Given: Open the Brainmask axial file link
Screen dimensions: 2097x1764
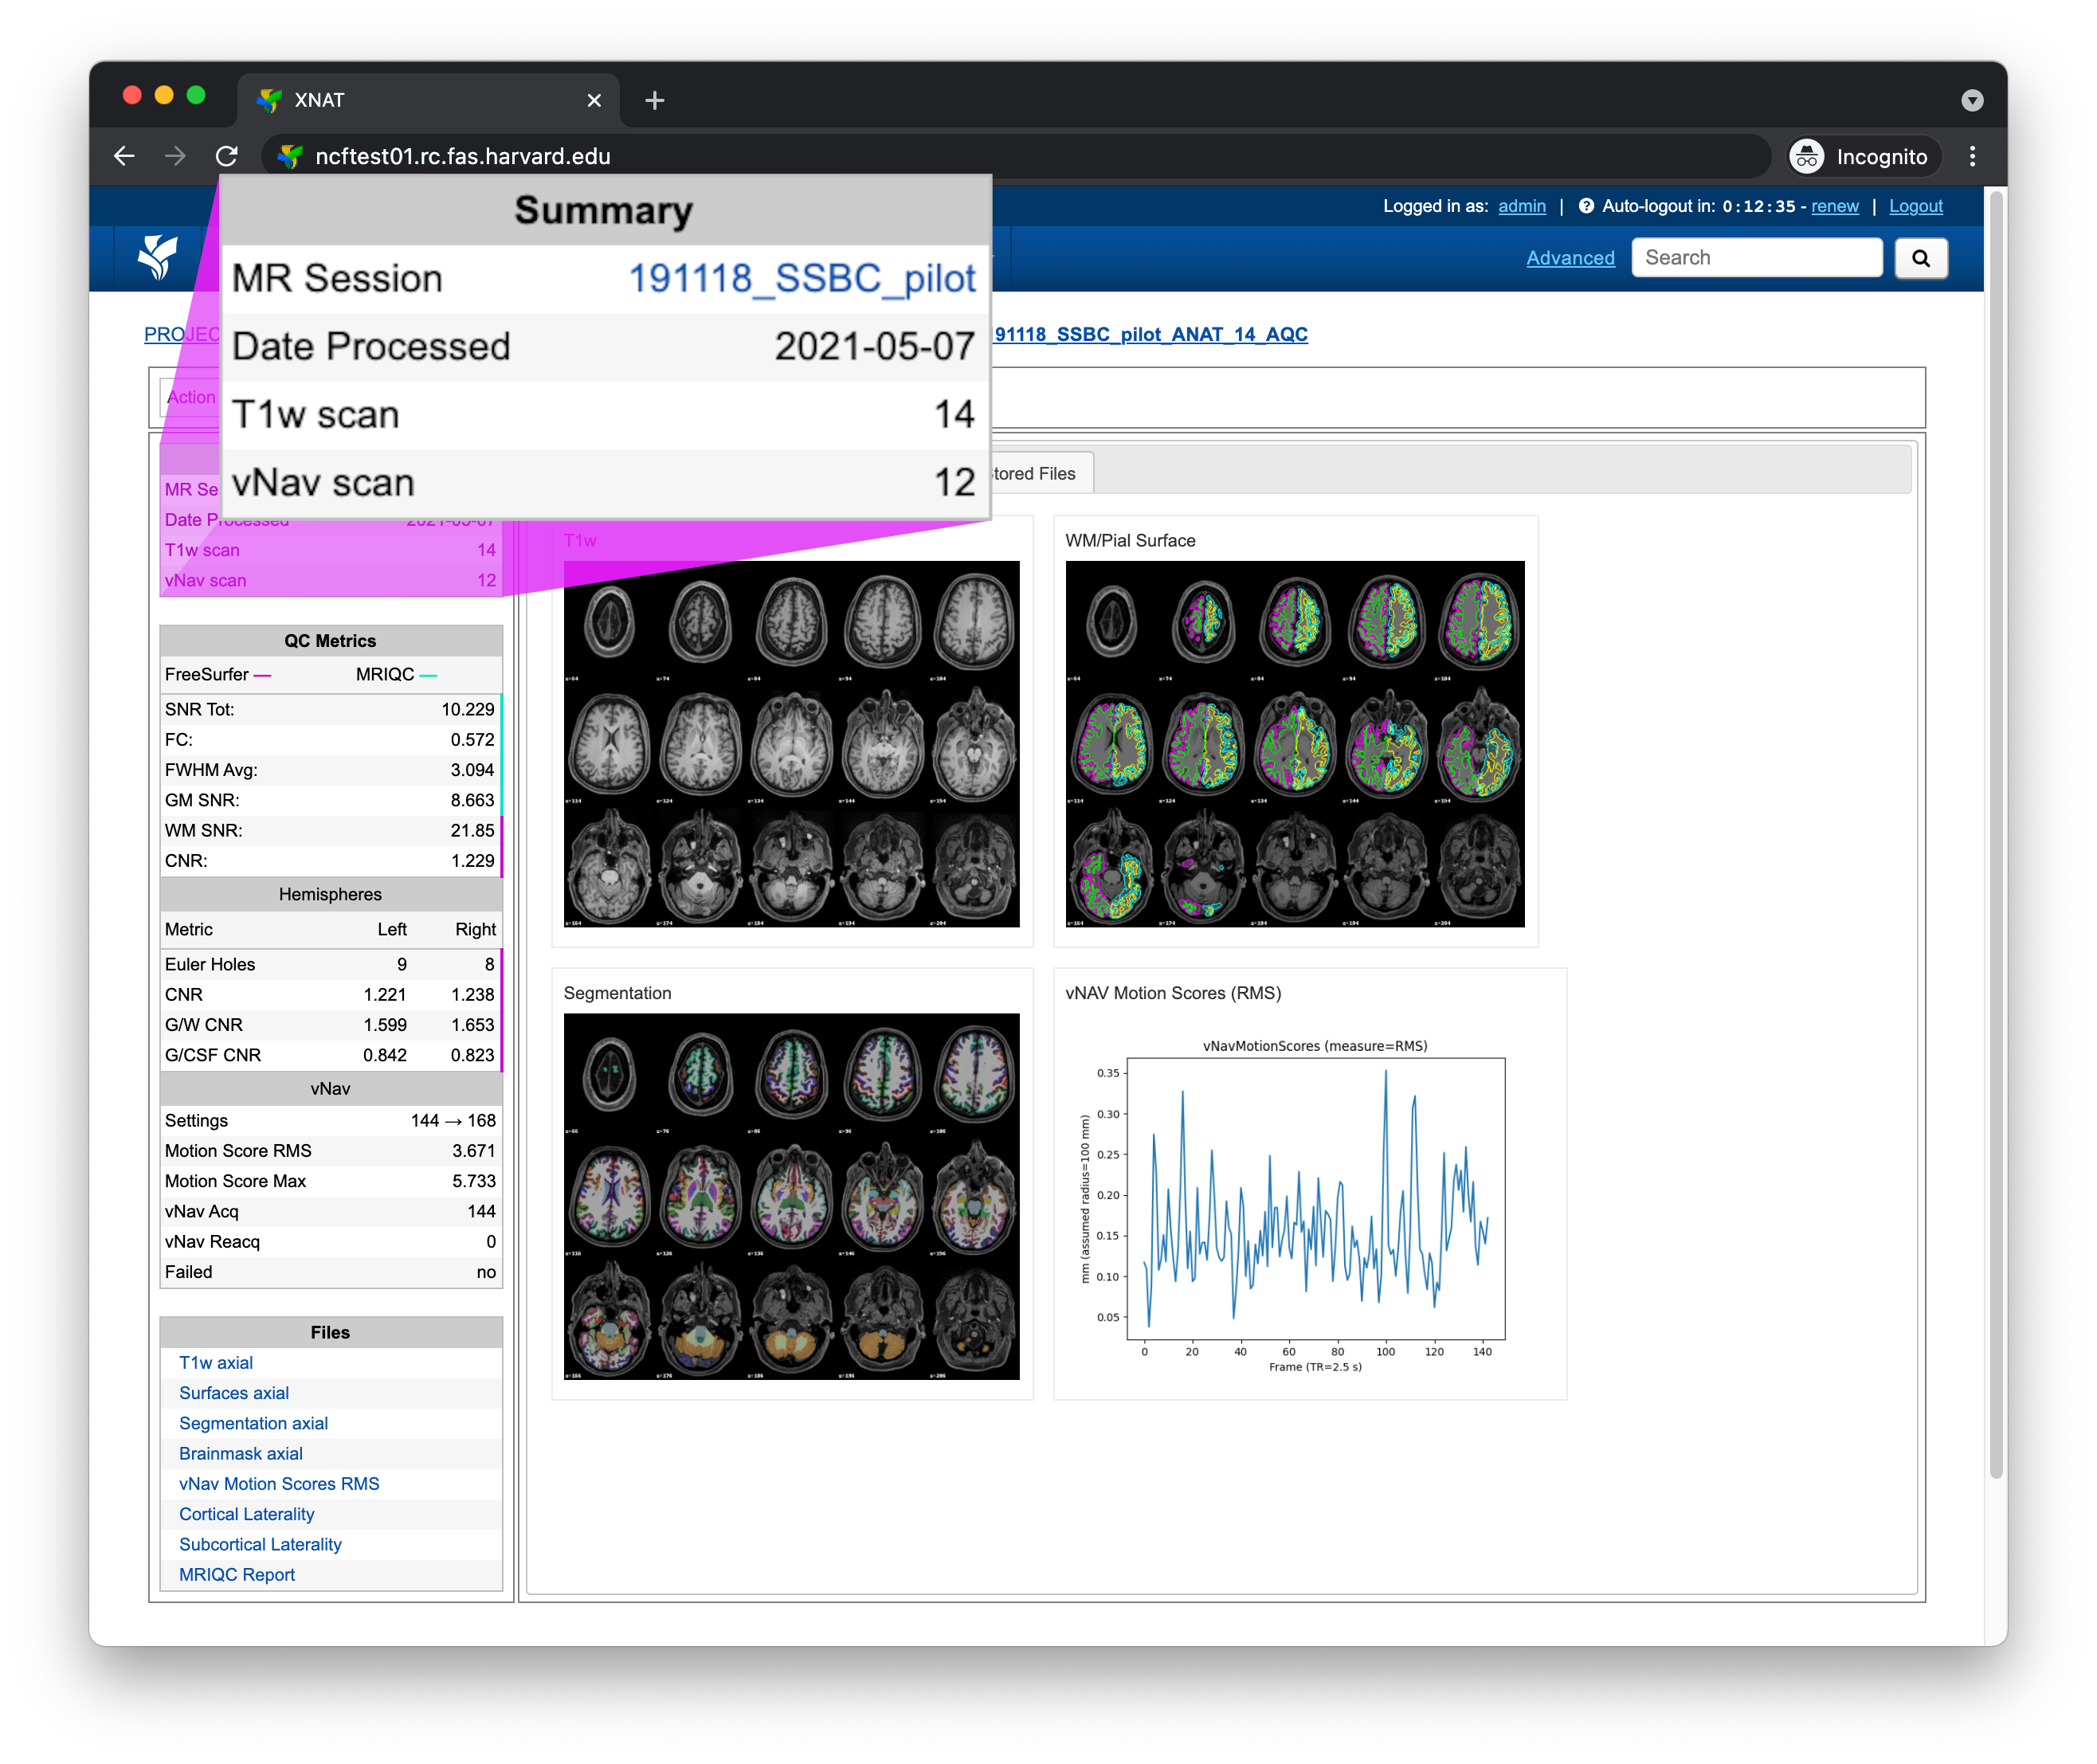Looking at the screenshot, I should click(x=241, y=1453).
